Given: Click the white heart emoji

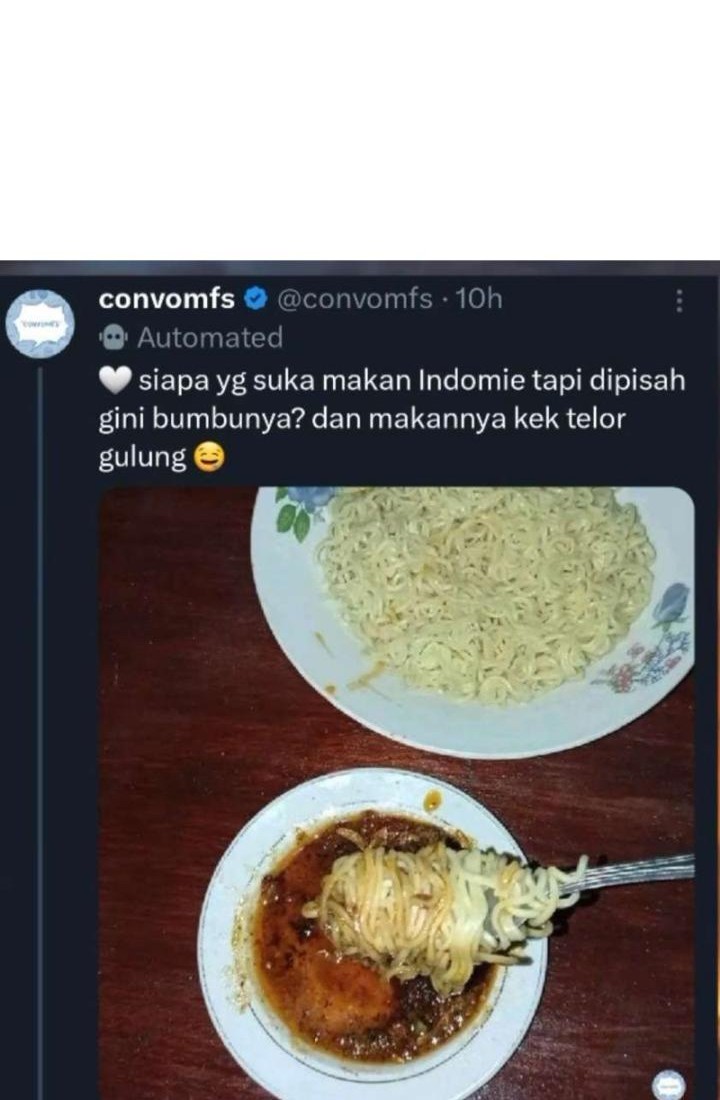Looking at the screenshot, I should coord(115,382).
